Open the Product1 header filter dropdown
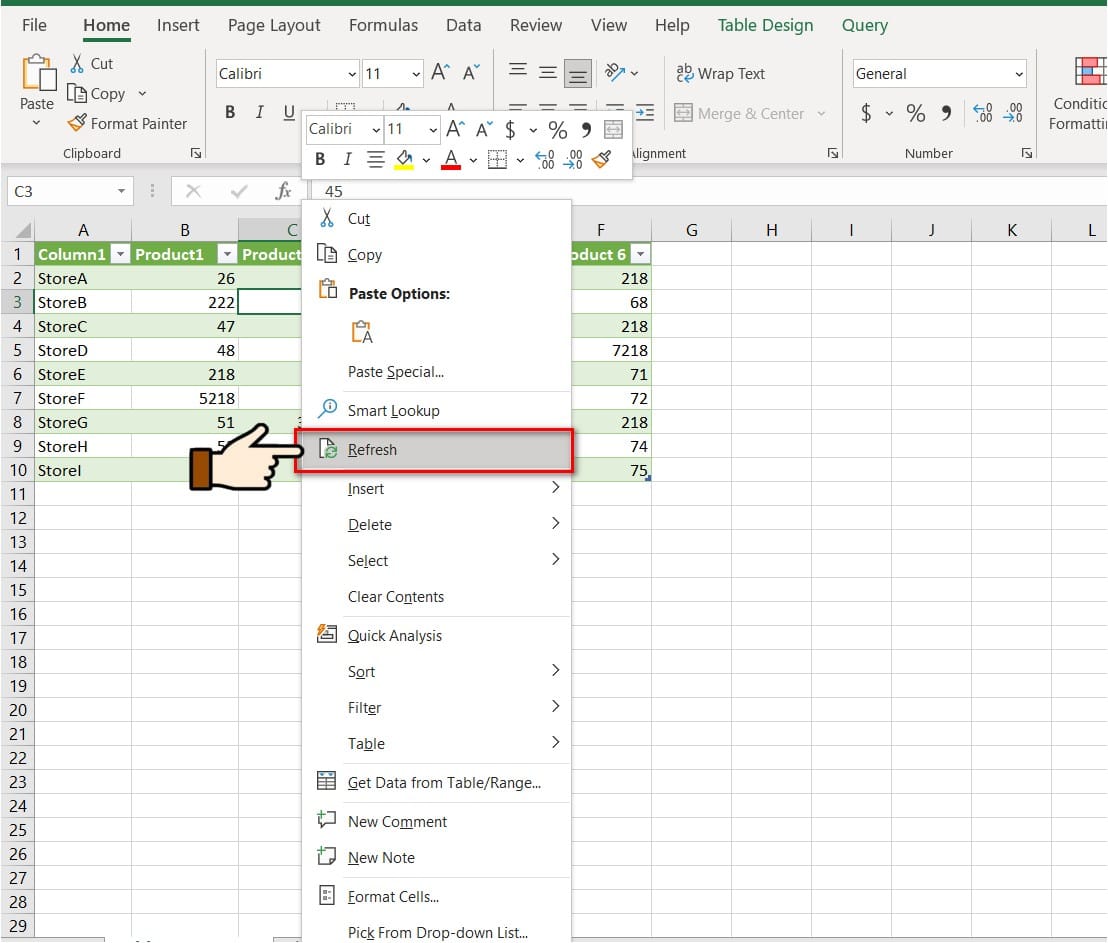This screenshot has width=1108, height=943. coord(227,254)
